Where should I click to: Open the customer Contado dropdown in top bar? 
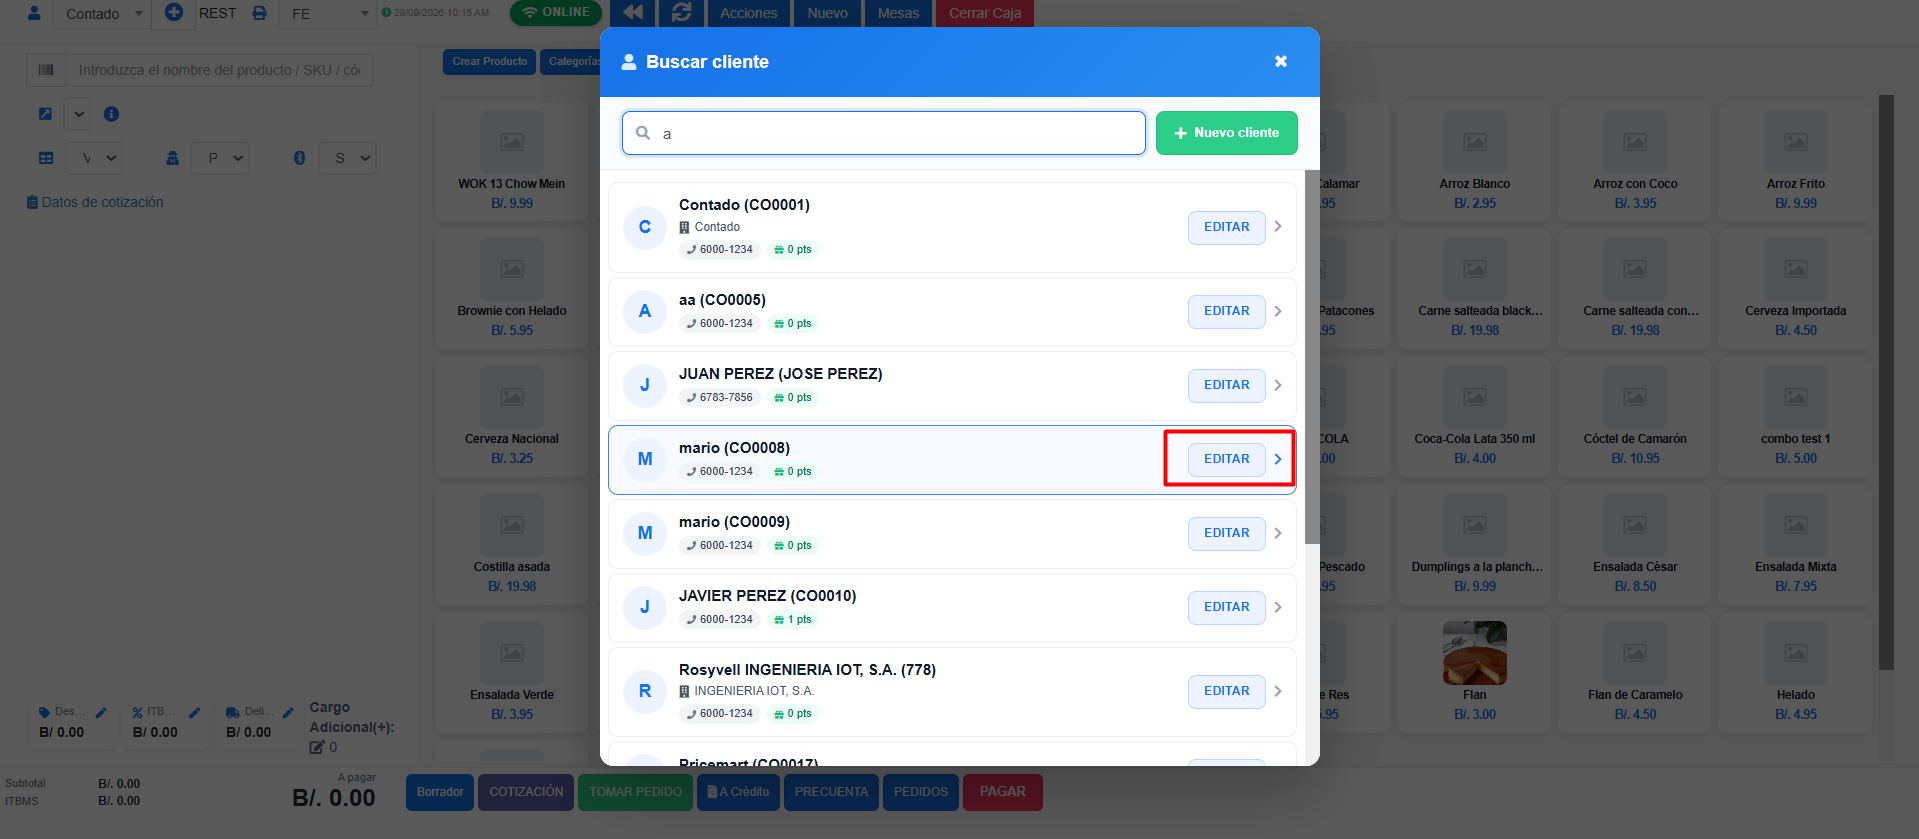click(102, 14)
